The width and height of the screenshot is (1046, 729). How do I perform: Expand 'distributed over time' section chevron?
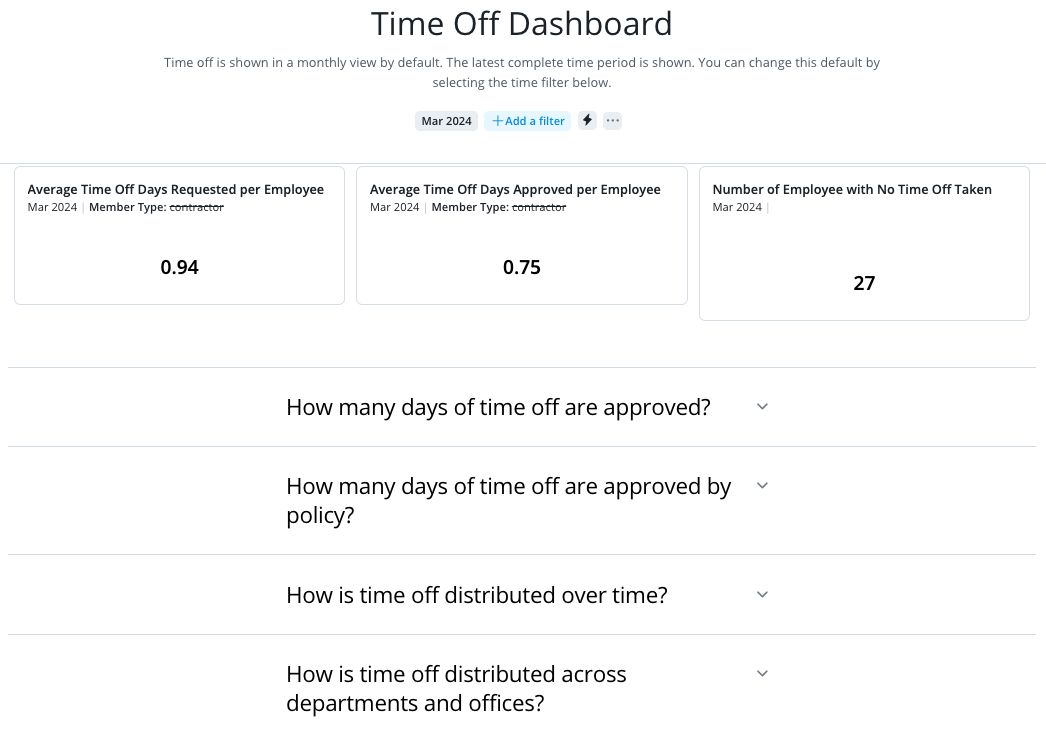[x=762, y=594]
